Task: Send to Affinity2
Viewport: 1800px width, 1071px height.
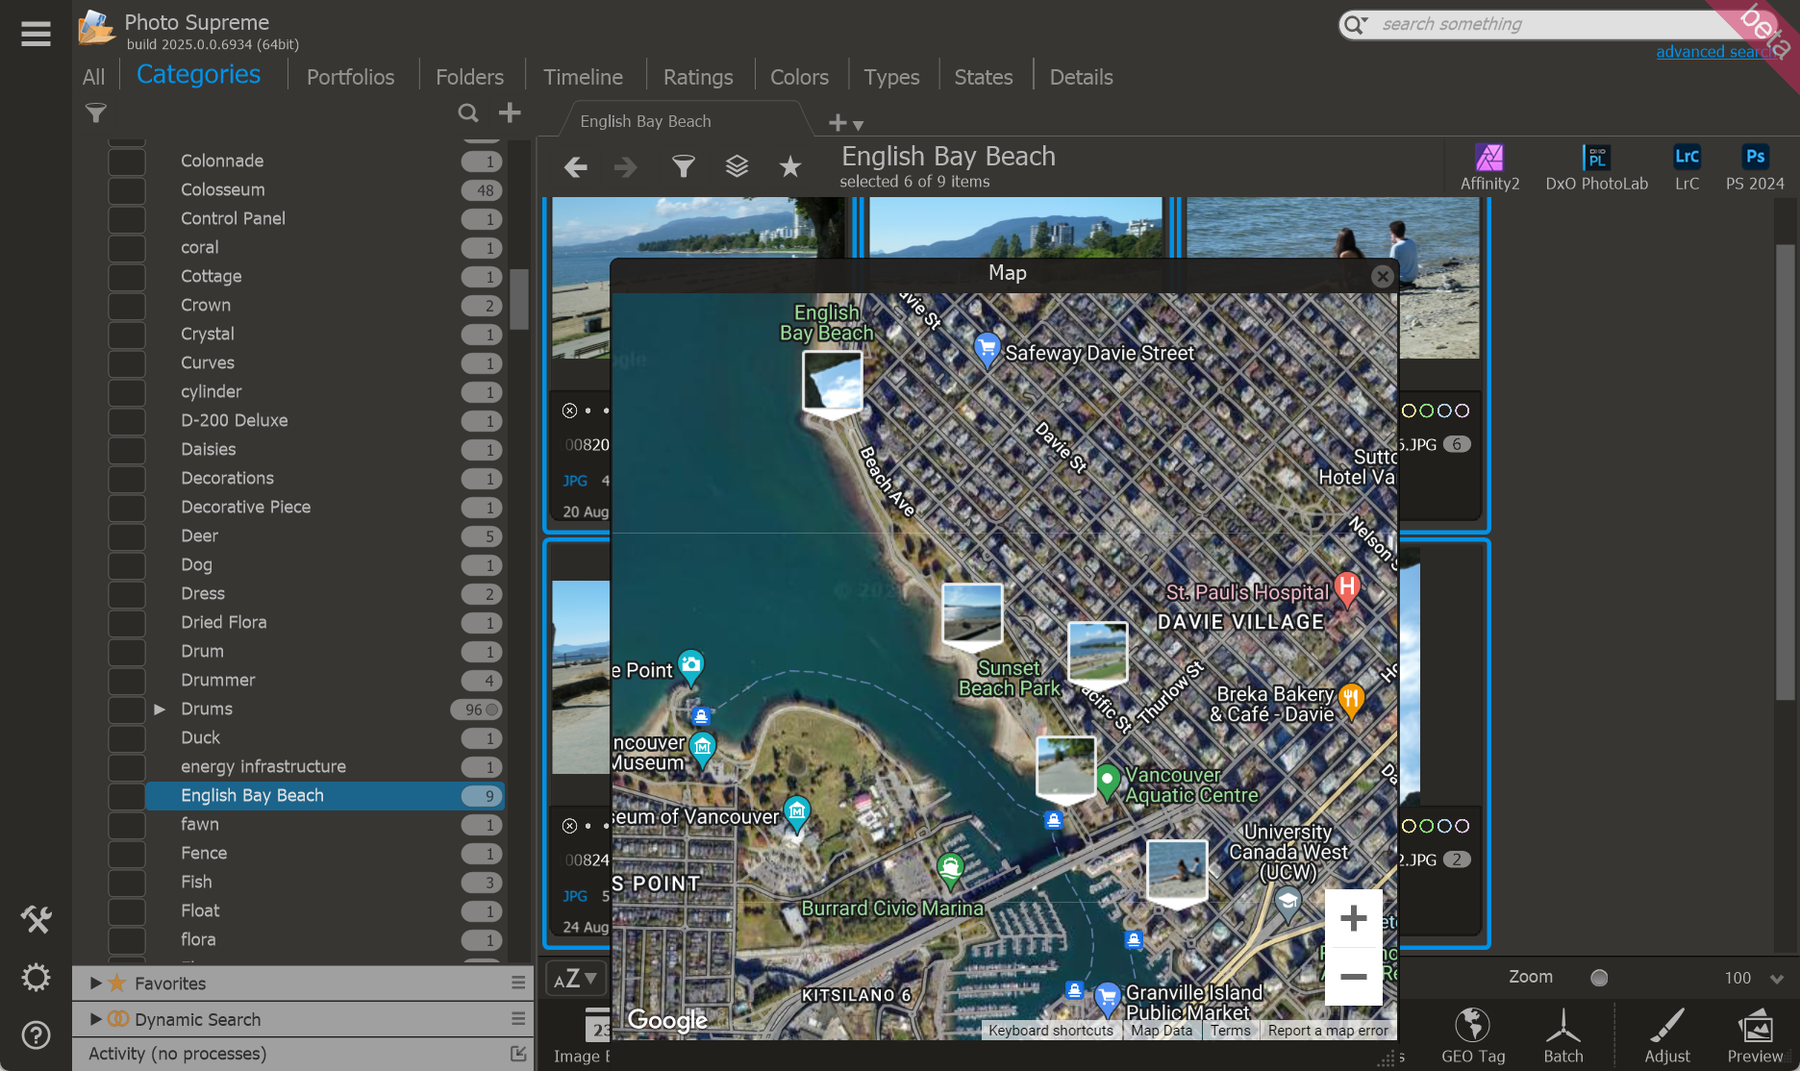Action: pos(1490,167)
